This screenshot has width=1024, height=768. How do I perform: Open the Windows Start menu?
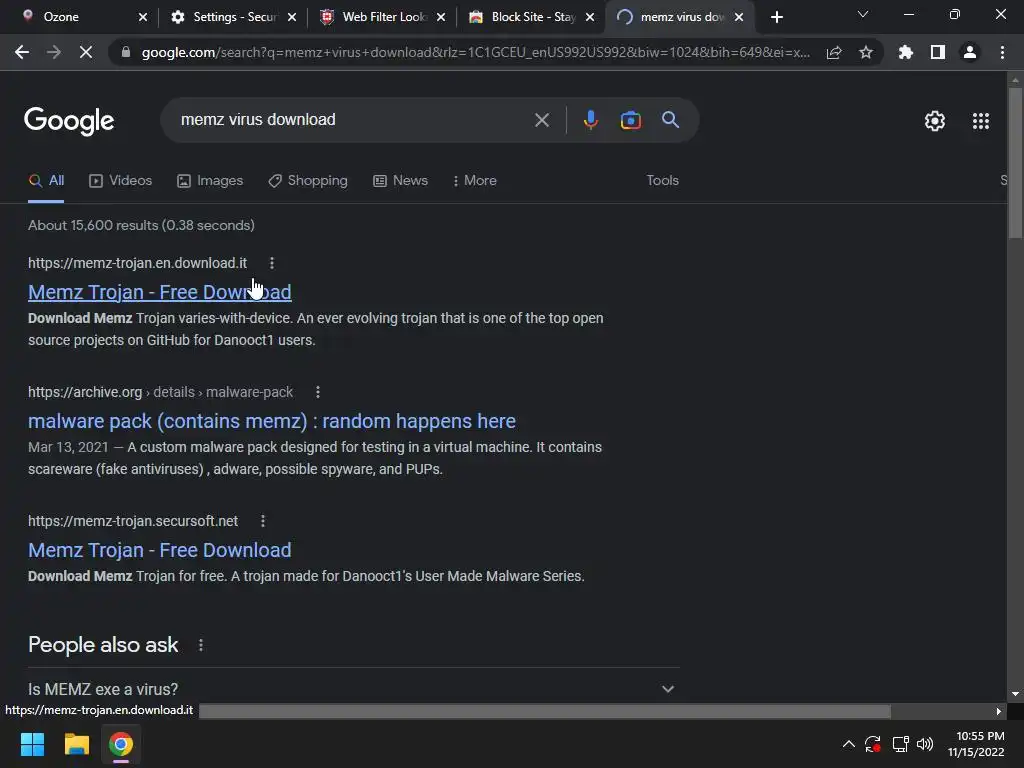coord(32,744)
